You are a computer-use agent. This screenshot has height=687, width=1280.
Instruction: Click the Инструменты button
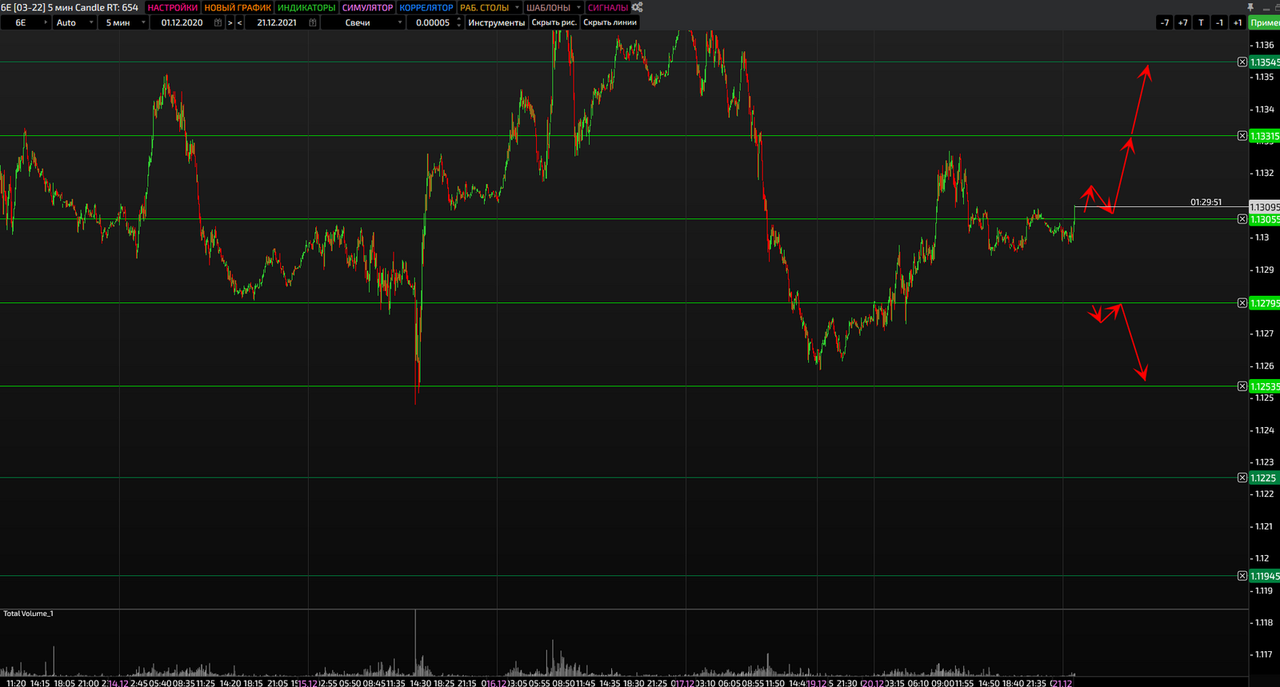(x=496, y=22)
